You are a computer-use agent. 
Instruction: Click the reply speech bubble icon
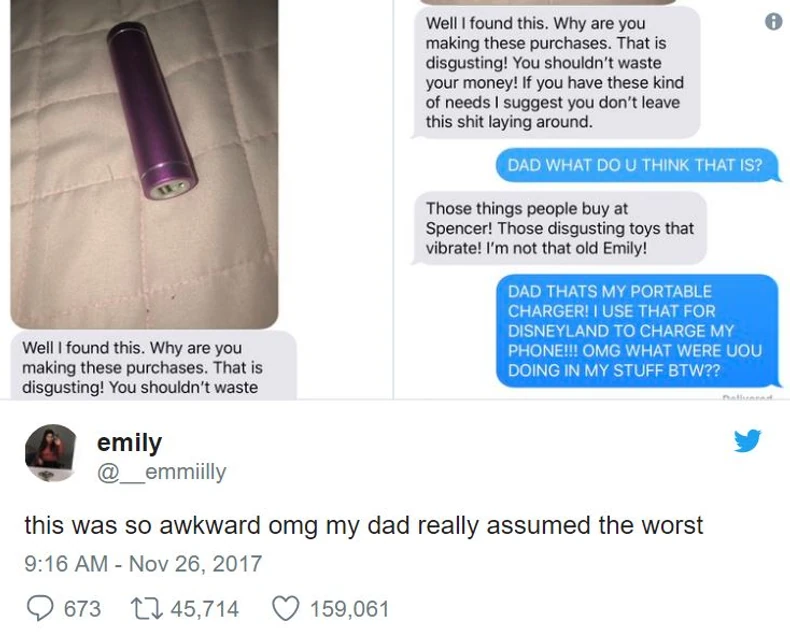[39, 609]
